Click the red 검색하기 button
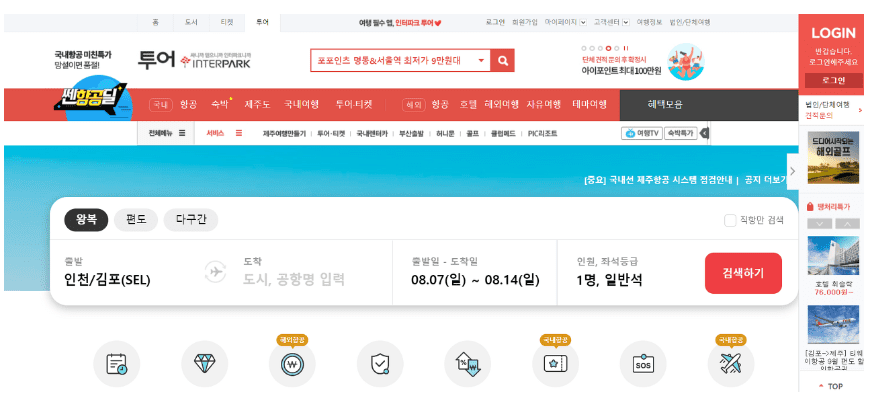The width and height of the screenshot is (871, 405). (x=743, y=273)
